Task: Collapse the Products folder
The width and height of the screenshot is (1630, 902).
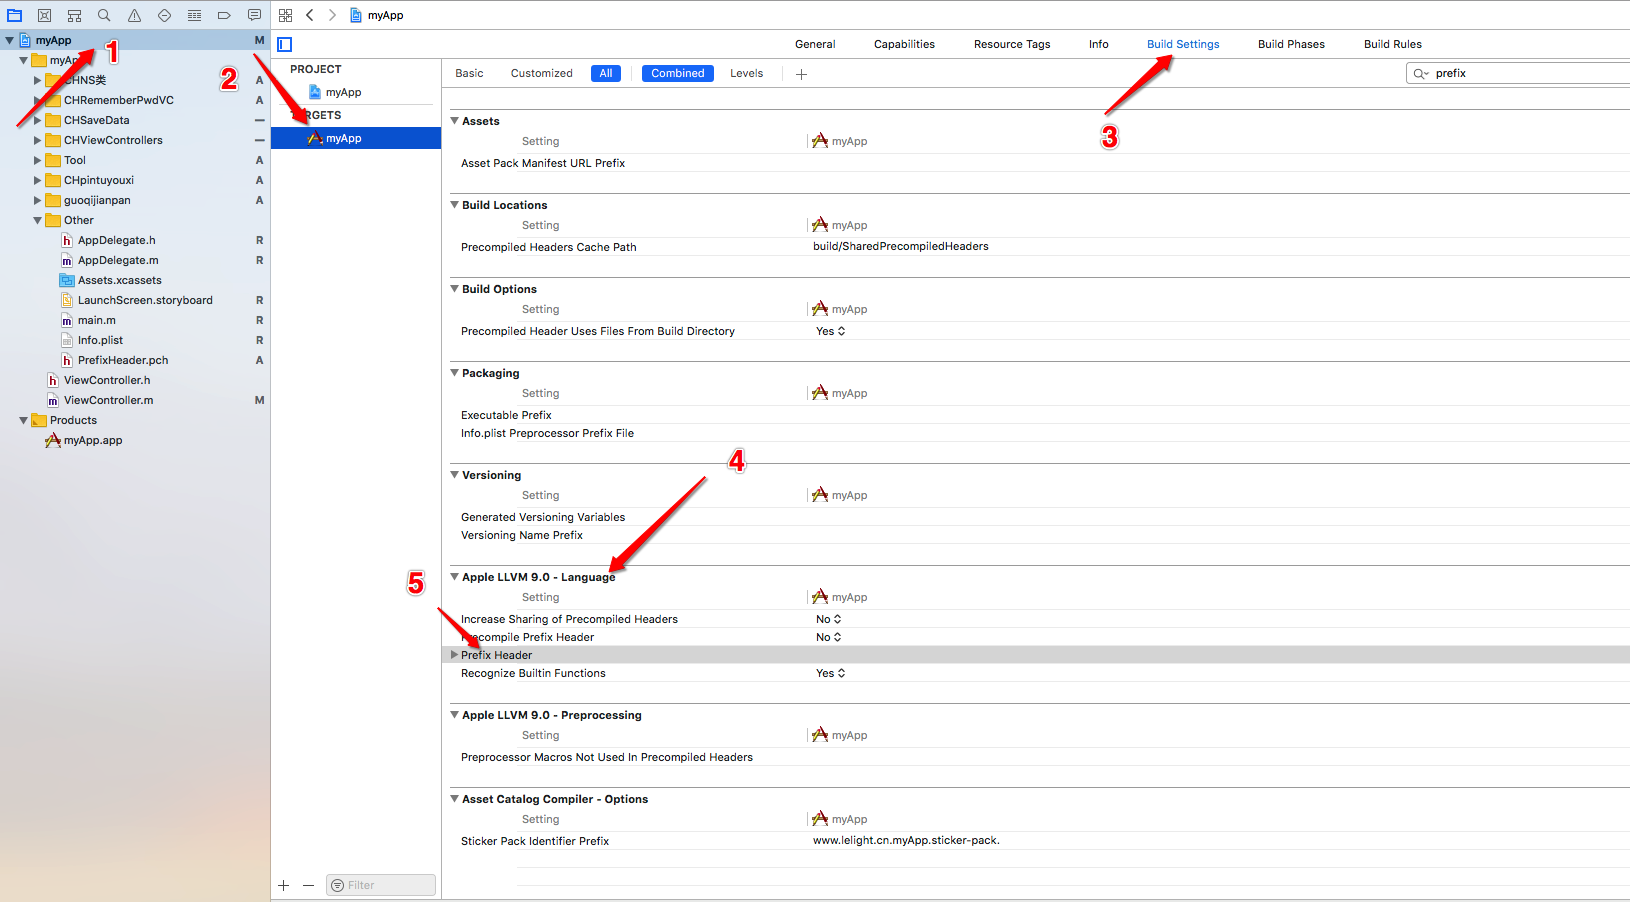Action: click(24, 420)
